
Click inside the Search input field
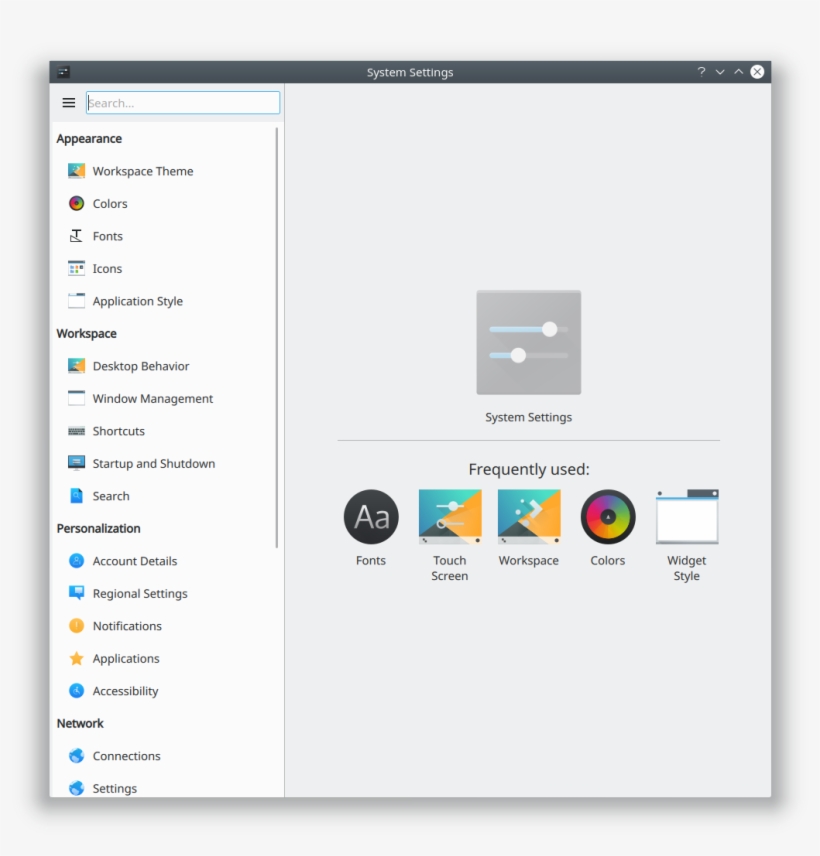[182, 102]
